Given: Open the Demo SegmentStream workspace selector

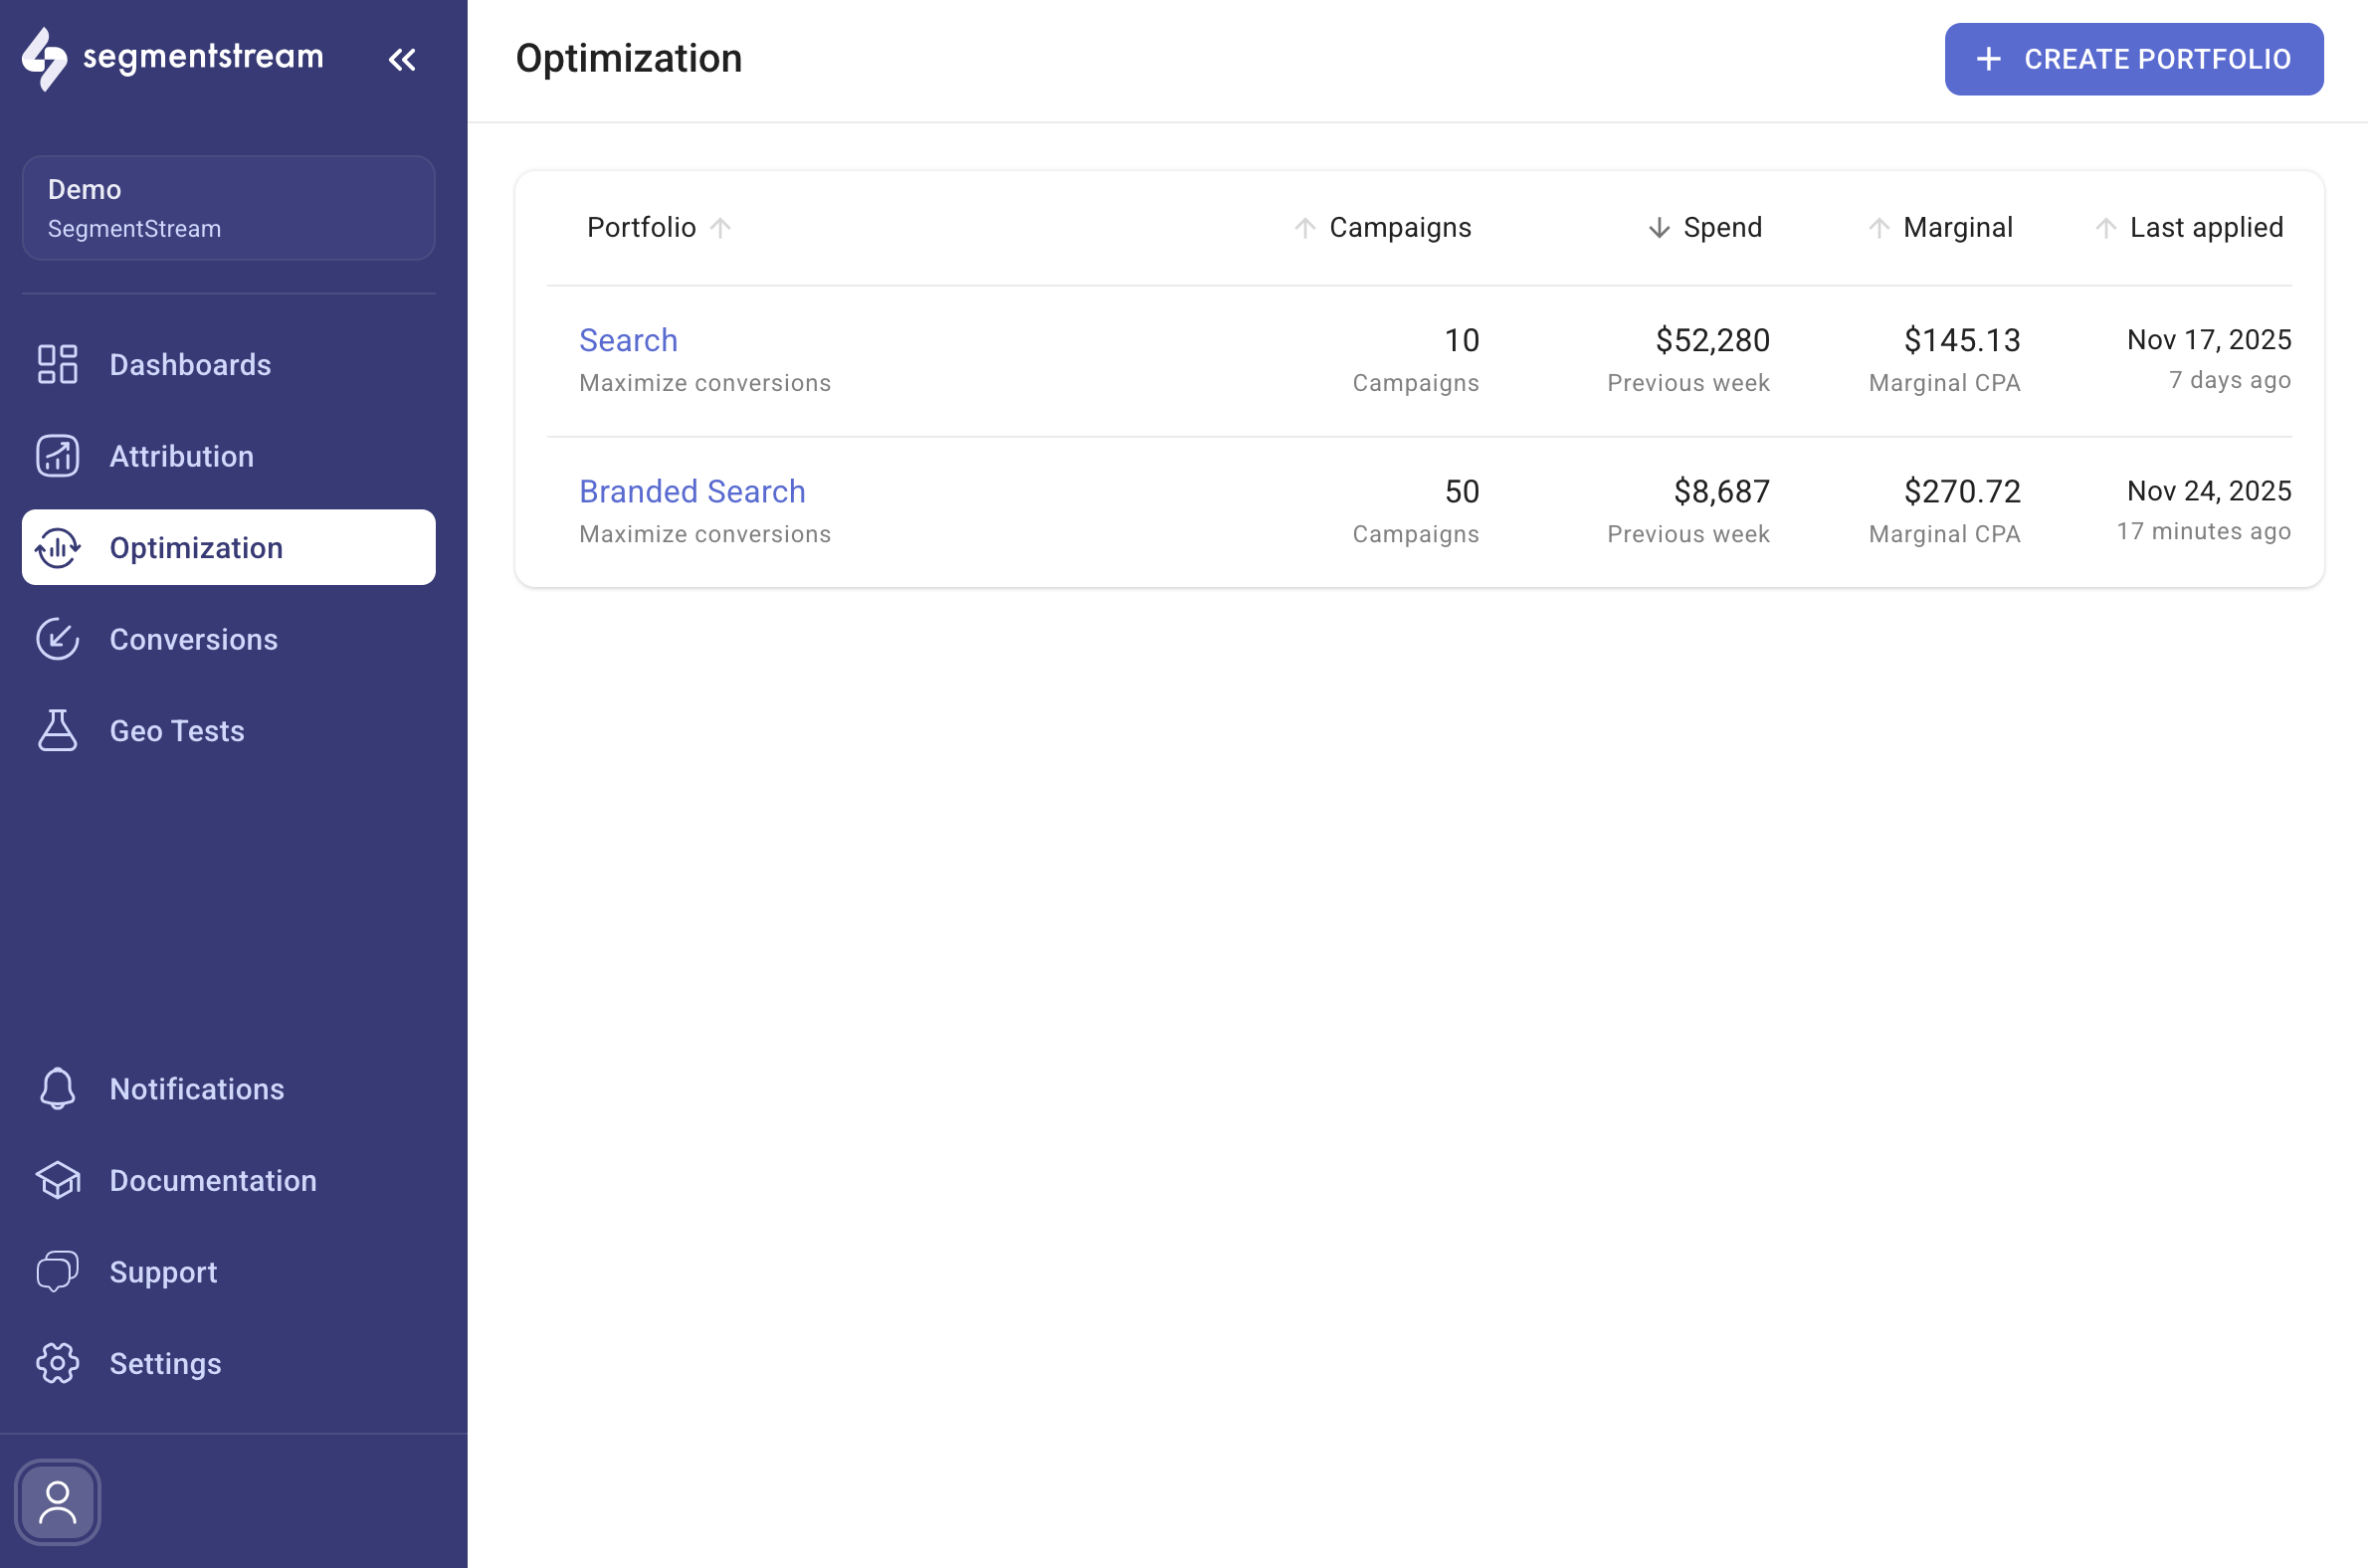Looking at the screenshot, I should click(228, 207).
